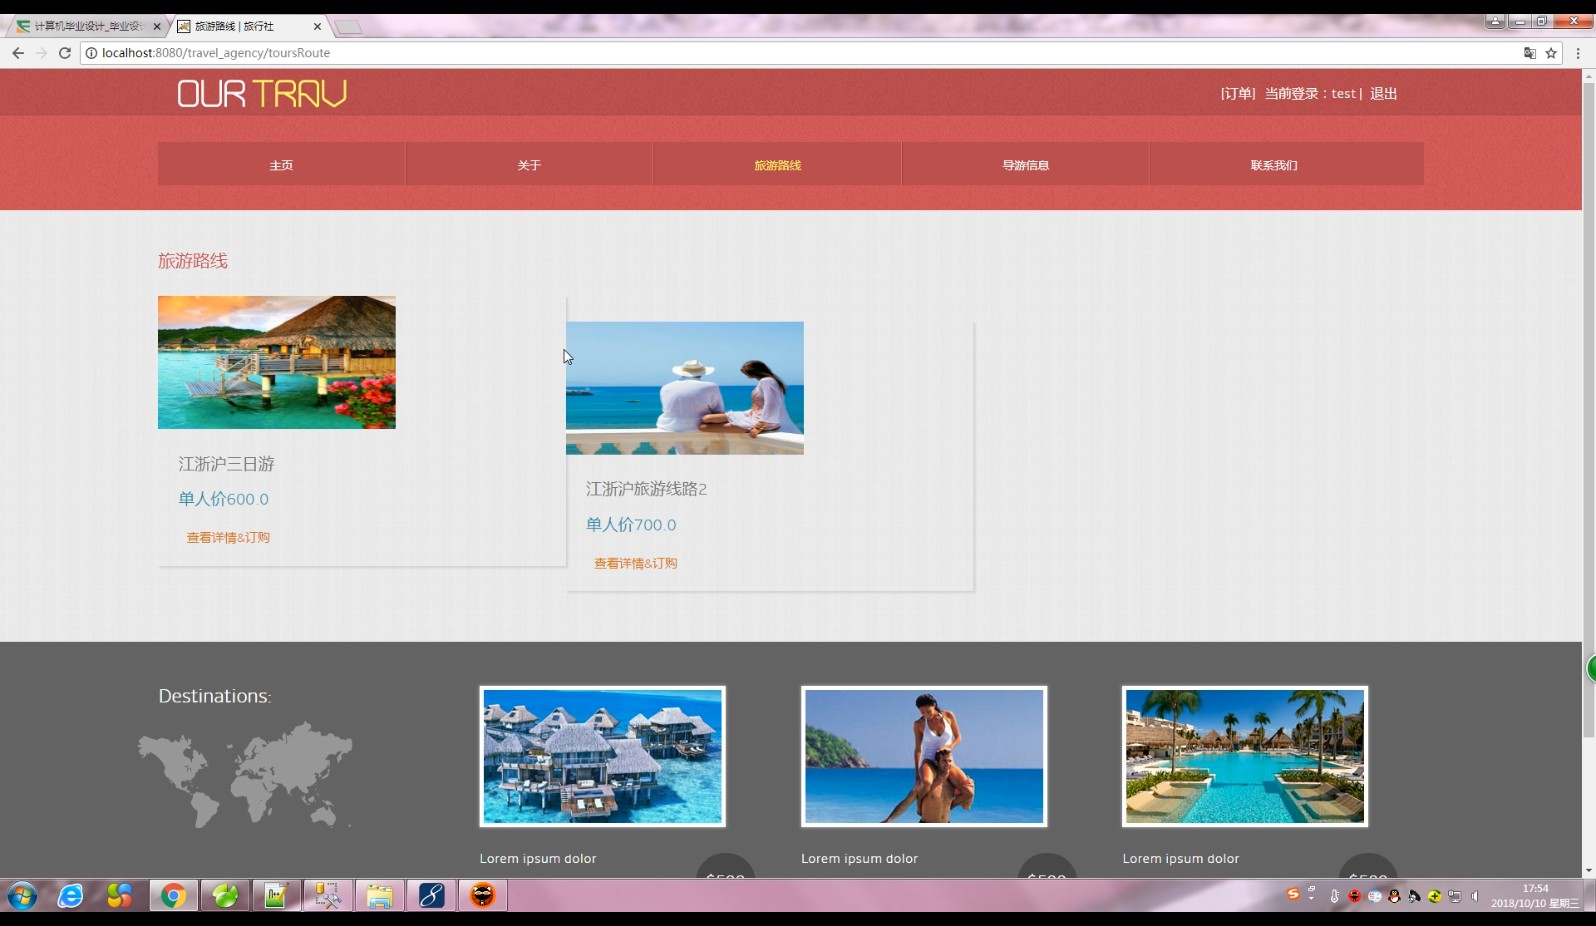Image resolution: width=1596 pixels, height=926 pixels.
Task: Click the network connection tray icon
Action: coord(1455,896)
